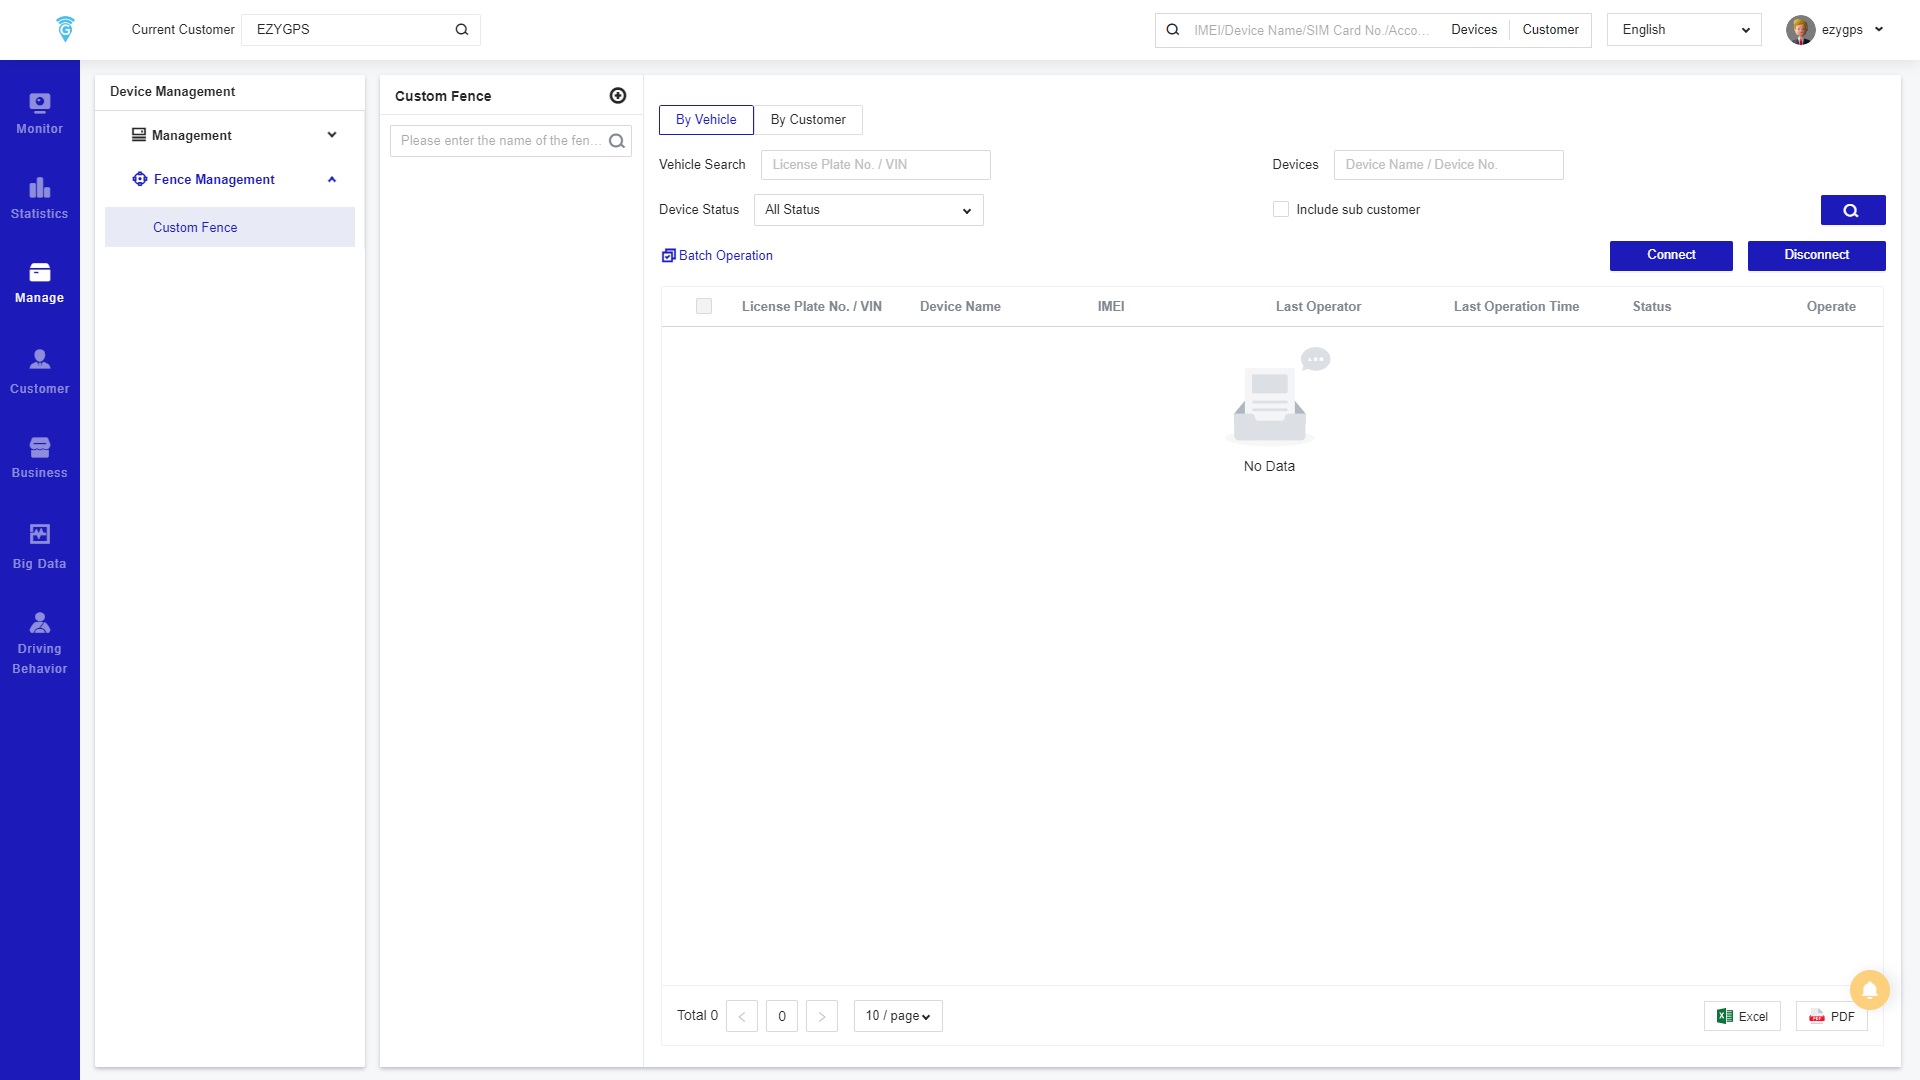
Task: Open Driving Behavior sidebar section
Action: point(39,643)
